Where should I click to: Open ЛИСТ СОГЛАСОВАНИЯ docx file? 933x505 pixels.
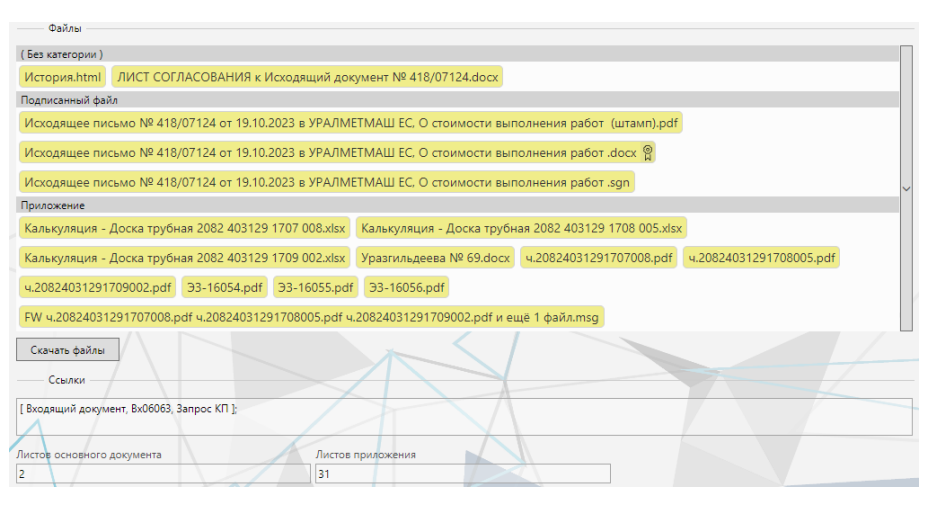[x=307, y=76]
